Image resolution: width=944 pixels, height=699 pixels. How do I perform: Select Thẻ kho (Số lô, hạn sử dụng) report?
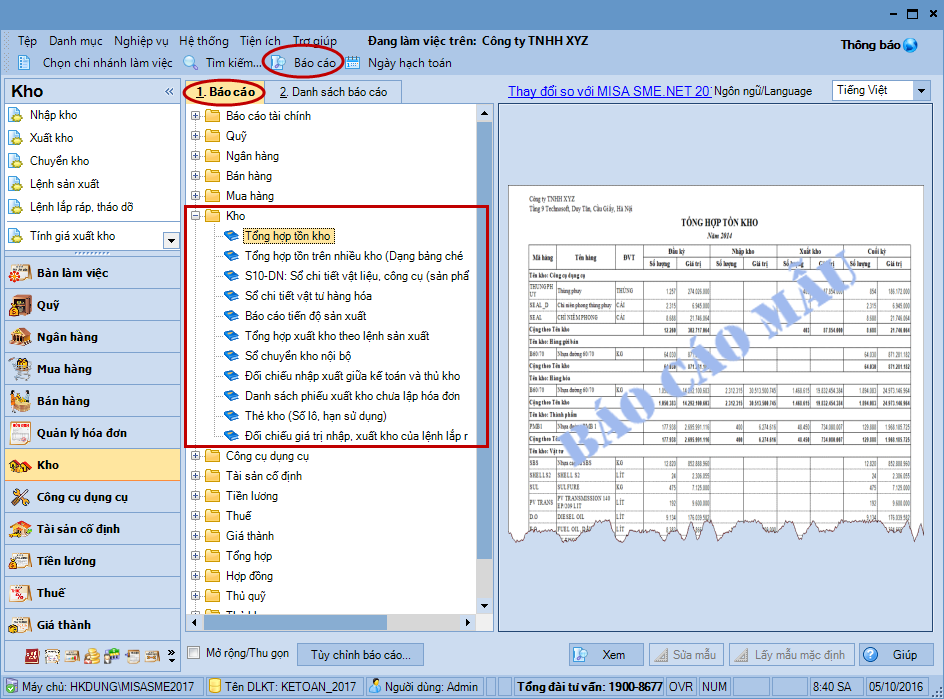coord(315,416)
